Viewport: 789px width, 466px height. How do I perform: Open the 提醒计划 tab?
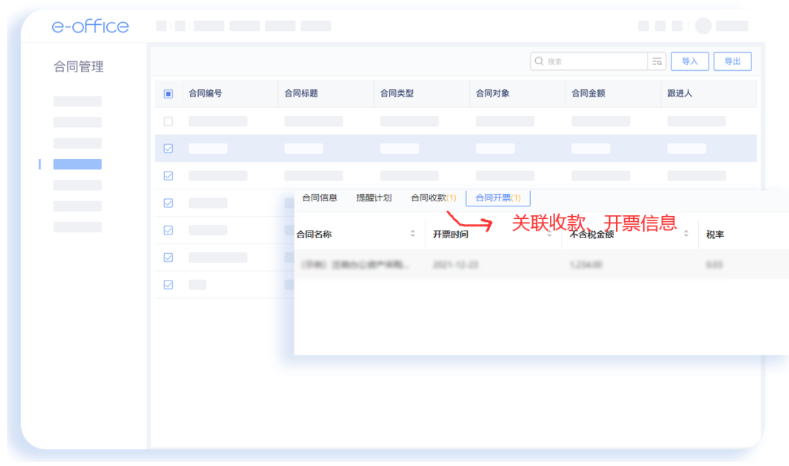(374, 198)
